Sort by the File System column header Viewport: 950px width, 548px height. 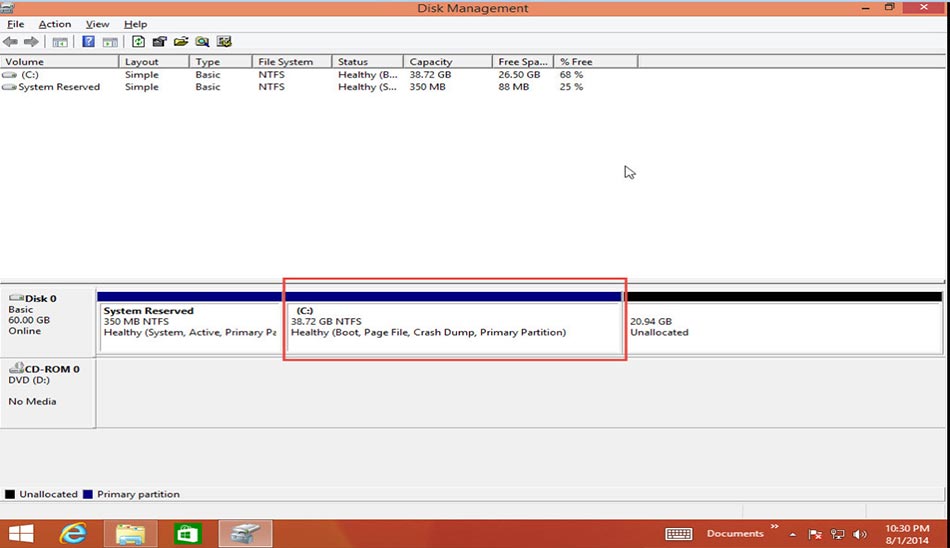(292, 61)
